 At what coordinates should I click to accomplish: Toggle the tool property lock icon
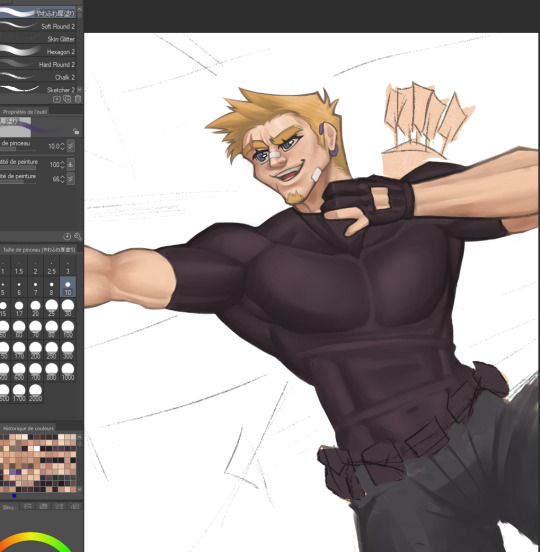point(76,132)
